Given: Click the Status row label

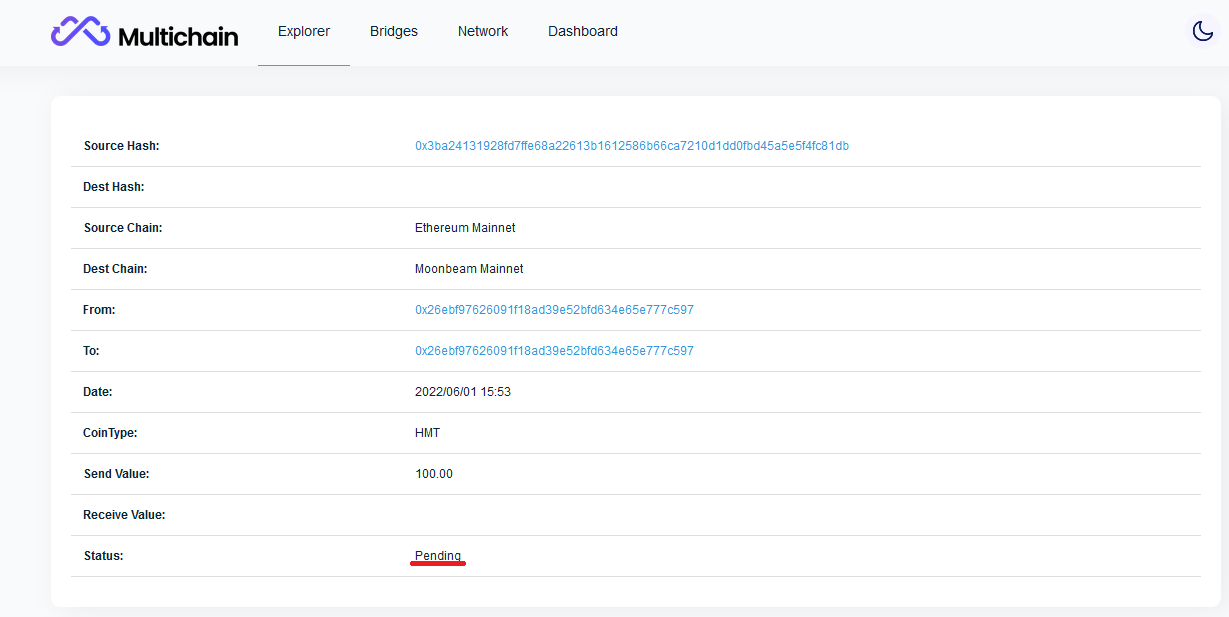Looking at the screenshot, I should [x=100, y=555].
